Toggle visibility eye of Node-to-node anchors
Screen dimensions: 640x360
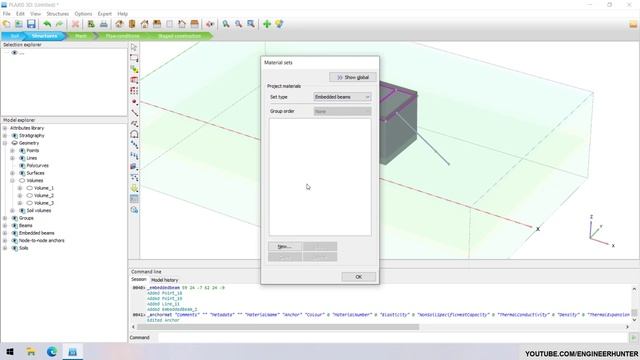pyautogui.click(x=15, y=240)
